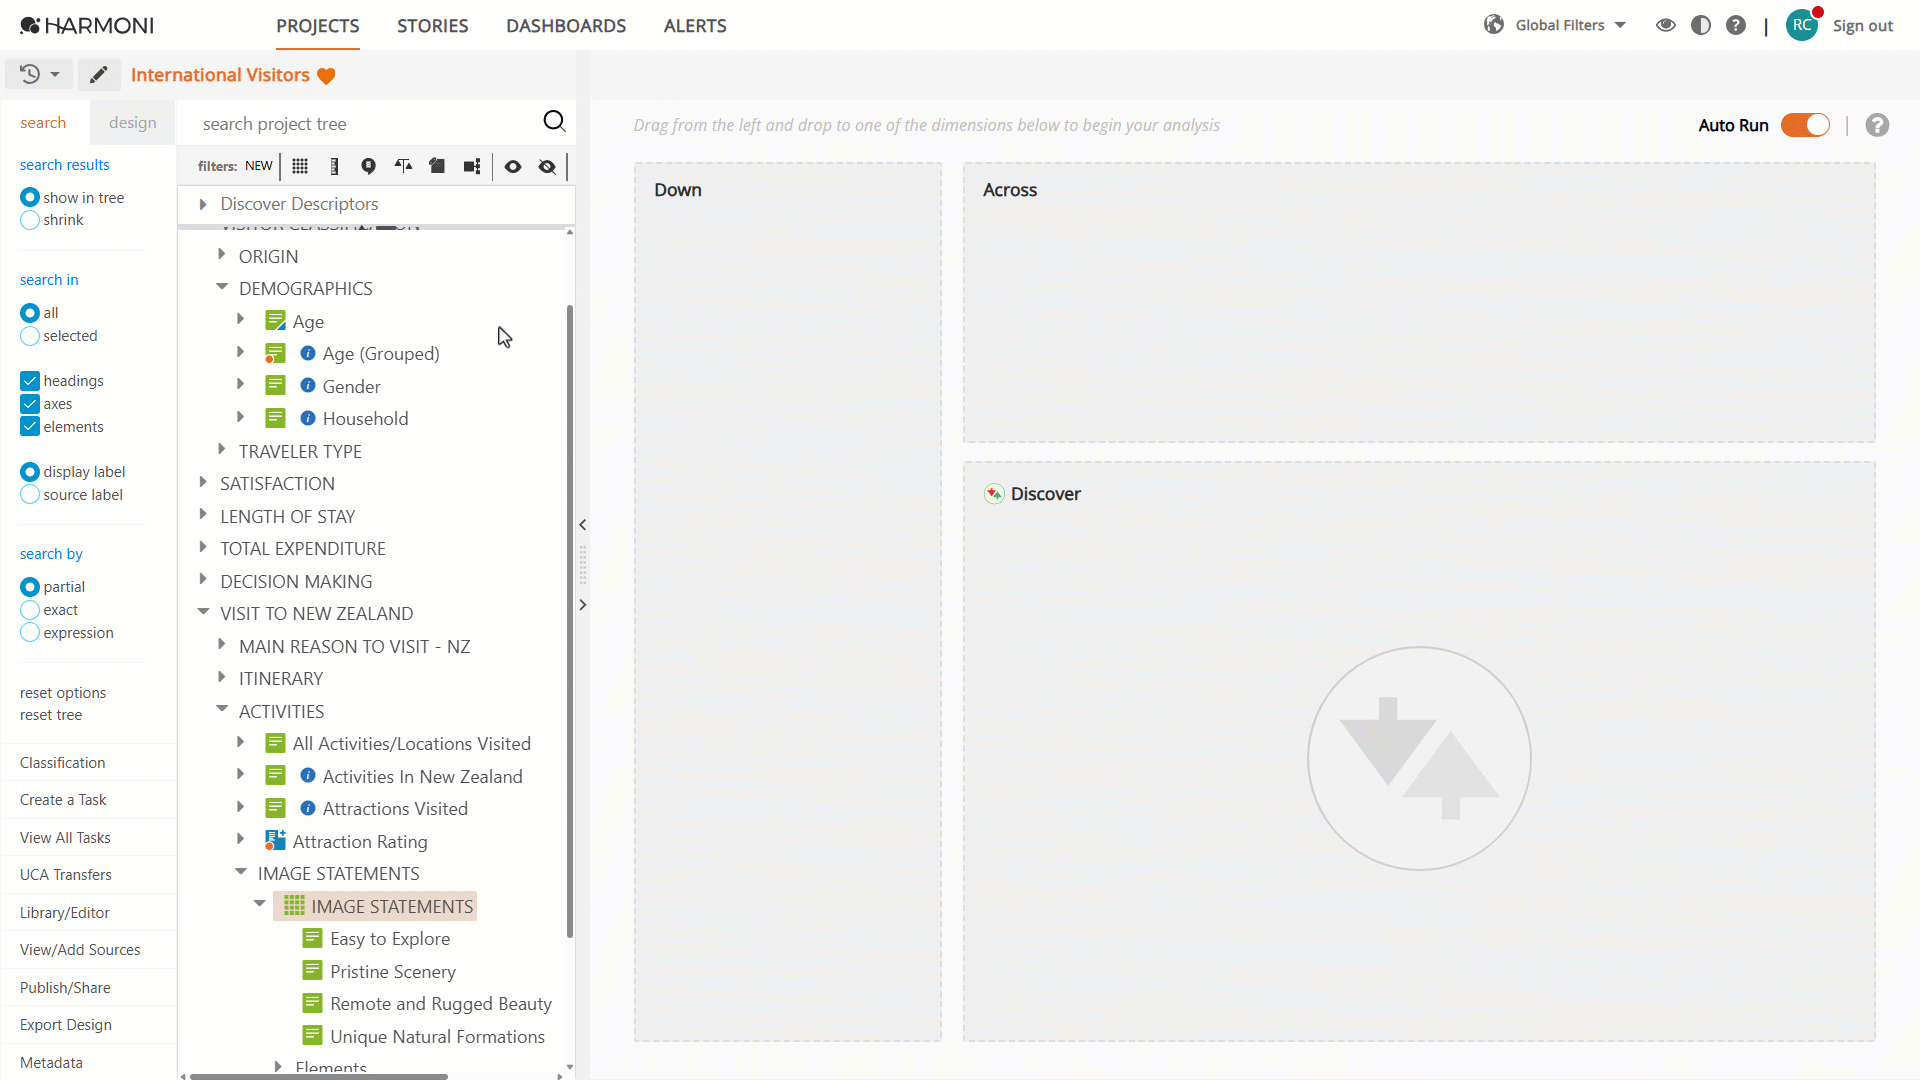Open the Global Filters dropdown arrow
The width and height of the screenshot is (1920, 1080).
tap(1620, 25)
